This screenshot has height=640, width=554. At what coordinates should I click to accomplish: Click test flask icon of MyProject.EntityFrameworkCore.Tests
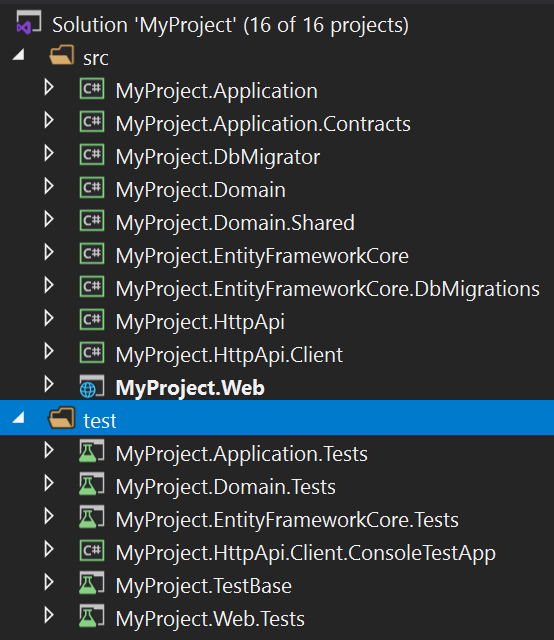[92, 517]
